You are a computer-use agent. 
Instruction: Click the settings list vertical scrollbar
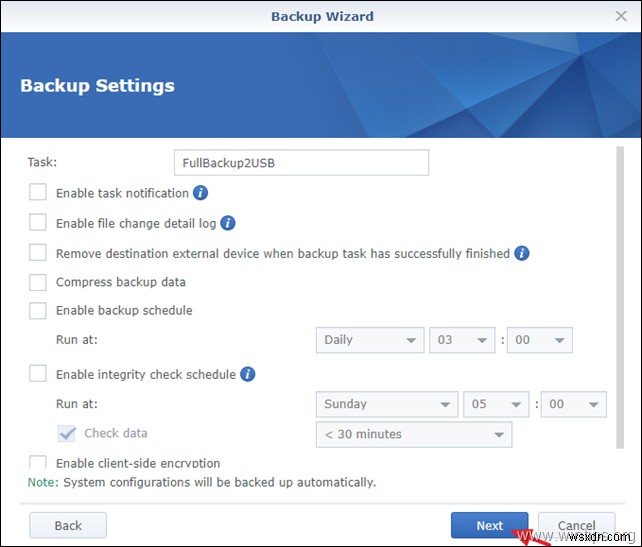[620, 298]
